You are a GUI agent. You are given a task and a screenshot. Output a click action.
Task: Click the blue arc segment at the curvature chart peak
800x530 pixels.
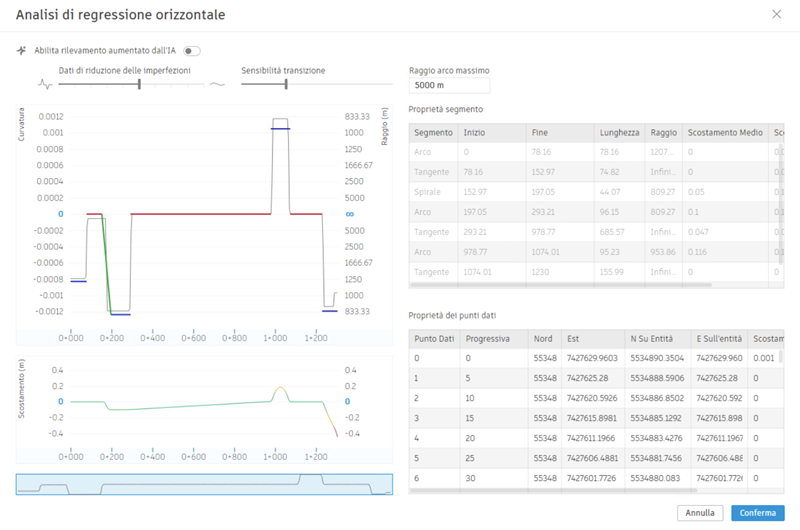click(x=280, y=129)
